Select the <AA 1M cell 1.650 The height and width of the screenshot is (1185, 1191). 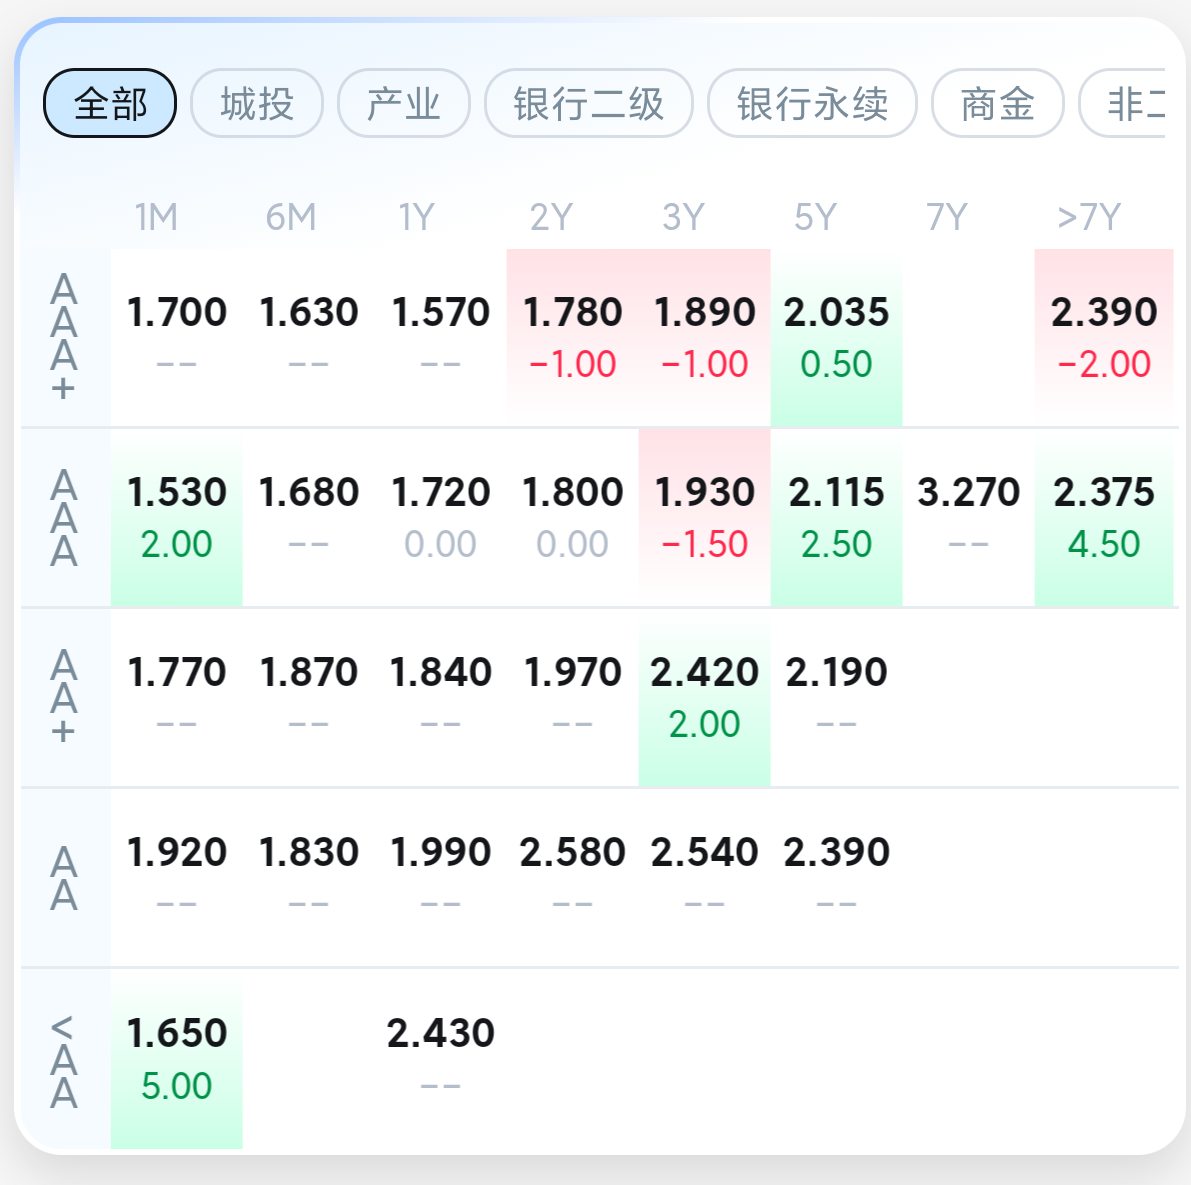pyautogui.click(x=176, y=1057)
